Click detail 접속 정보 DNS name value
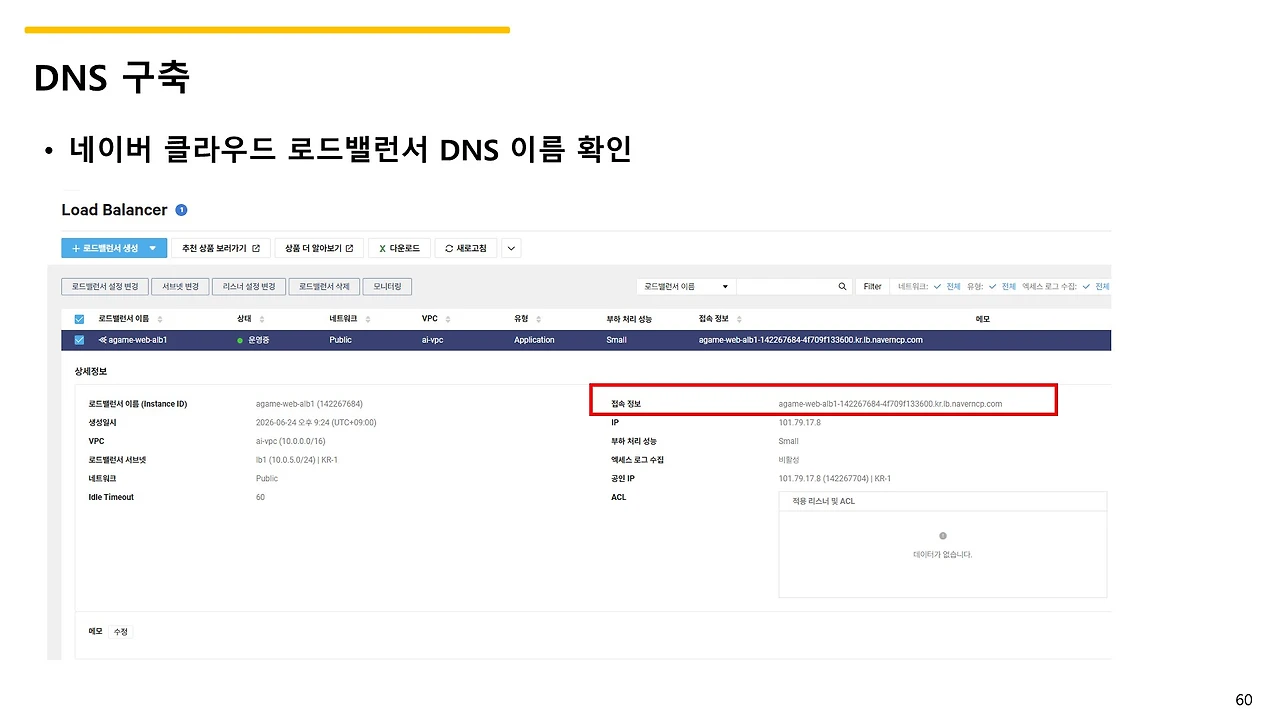Image resolution: width=1280 pixels, height=720 pixels. (890, 404)
